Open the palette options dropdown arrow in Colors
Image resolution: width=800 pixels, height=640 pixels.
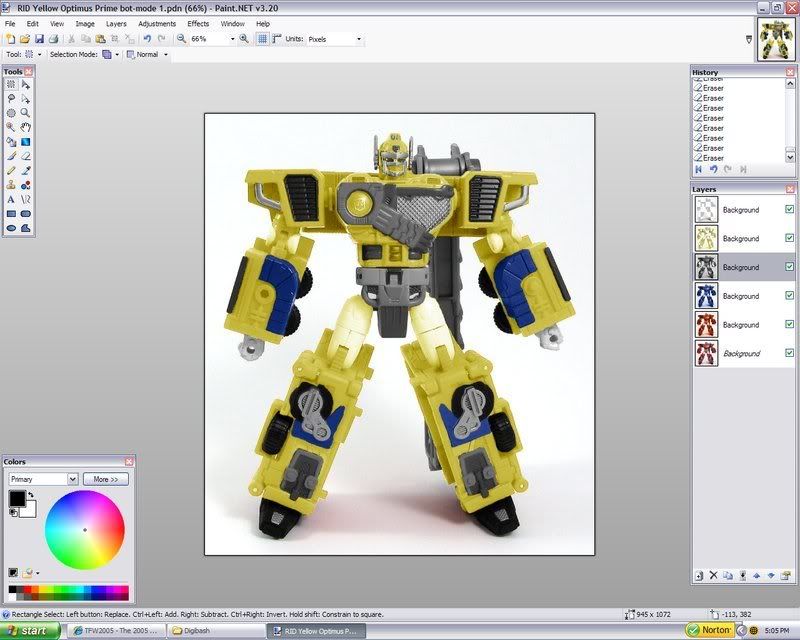pos(38,573)
